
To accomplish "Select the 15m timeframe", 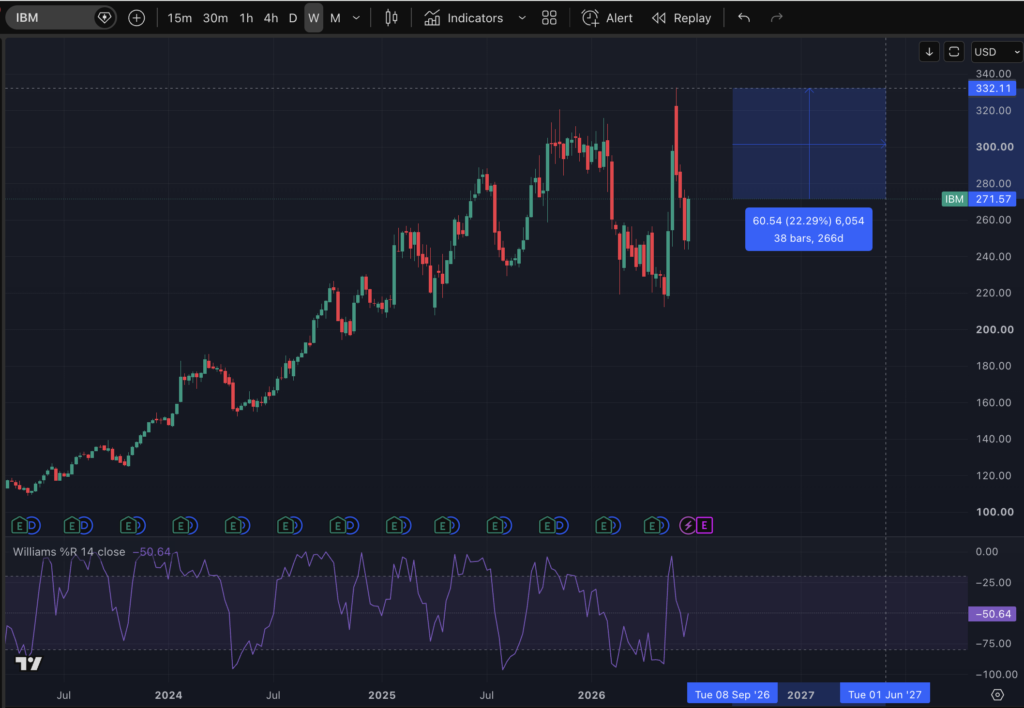I will tap(180, 18).
